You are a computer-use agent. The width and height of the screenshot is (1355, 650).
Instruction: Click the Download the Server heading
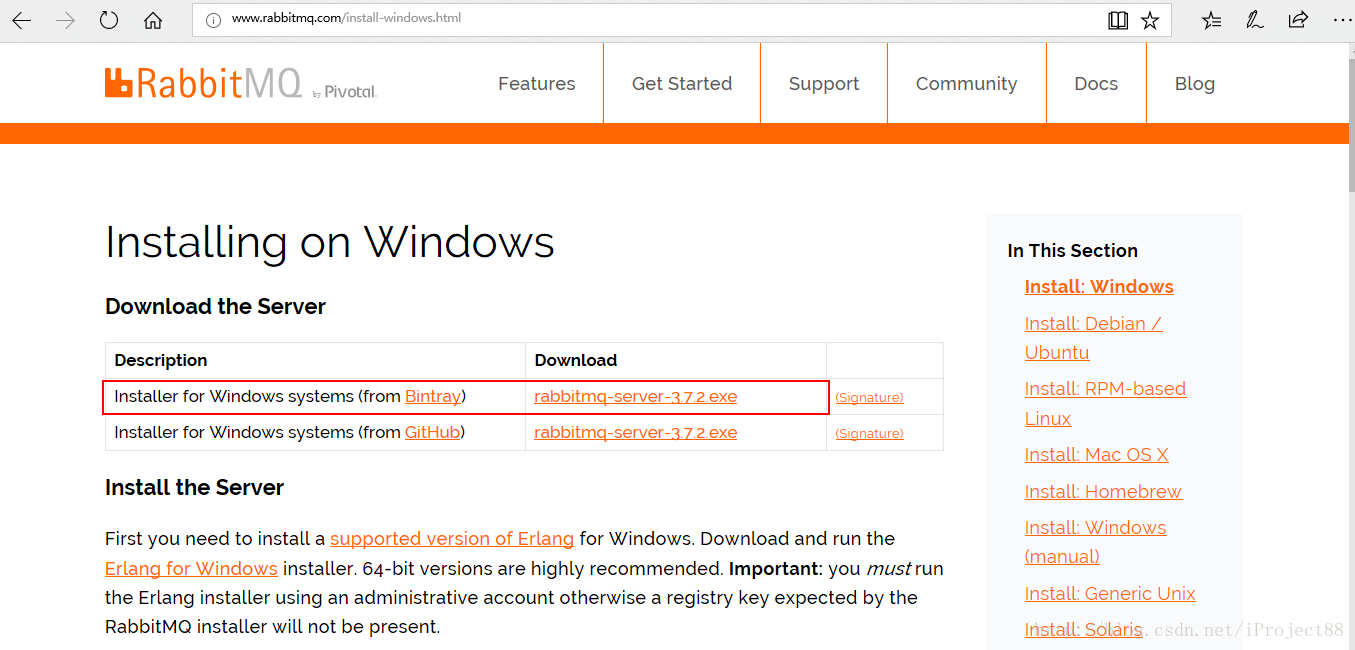[215, 307]
